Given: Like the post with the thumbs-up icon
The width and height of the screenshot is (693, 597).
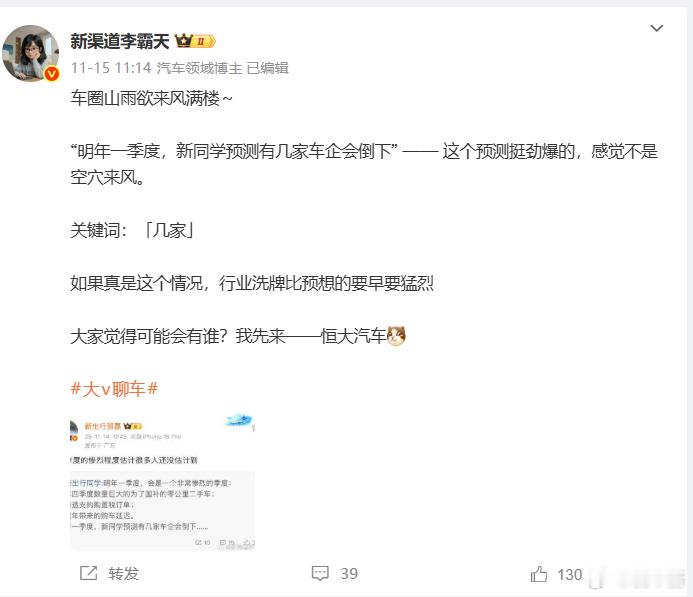Looking at the screenshot, I should [x=539, y=574].
